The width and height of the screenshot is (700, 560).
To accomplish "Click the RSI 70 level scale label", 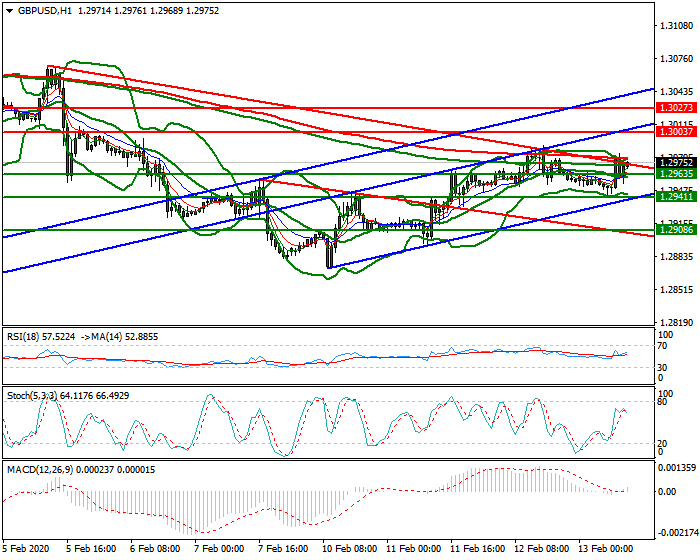I will tap(662, 346).
